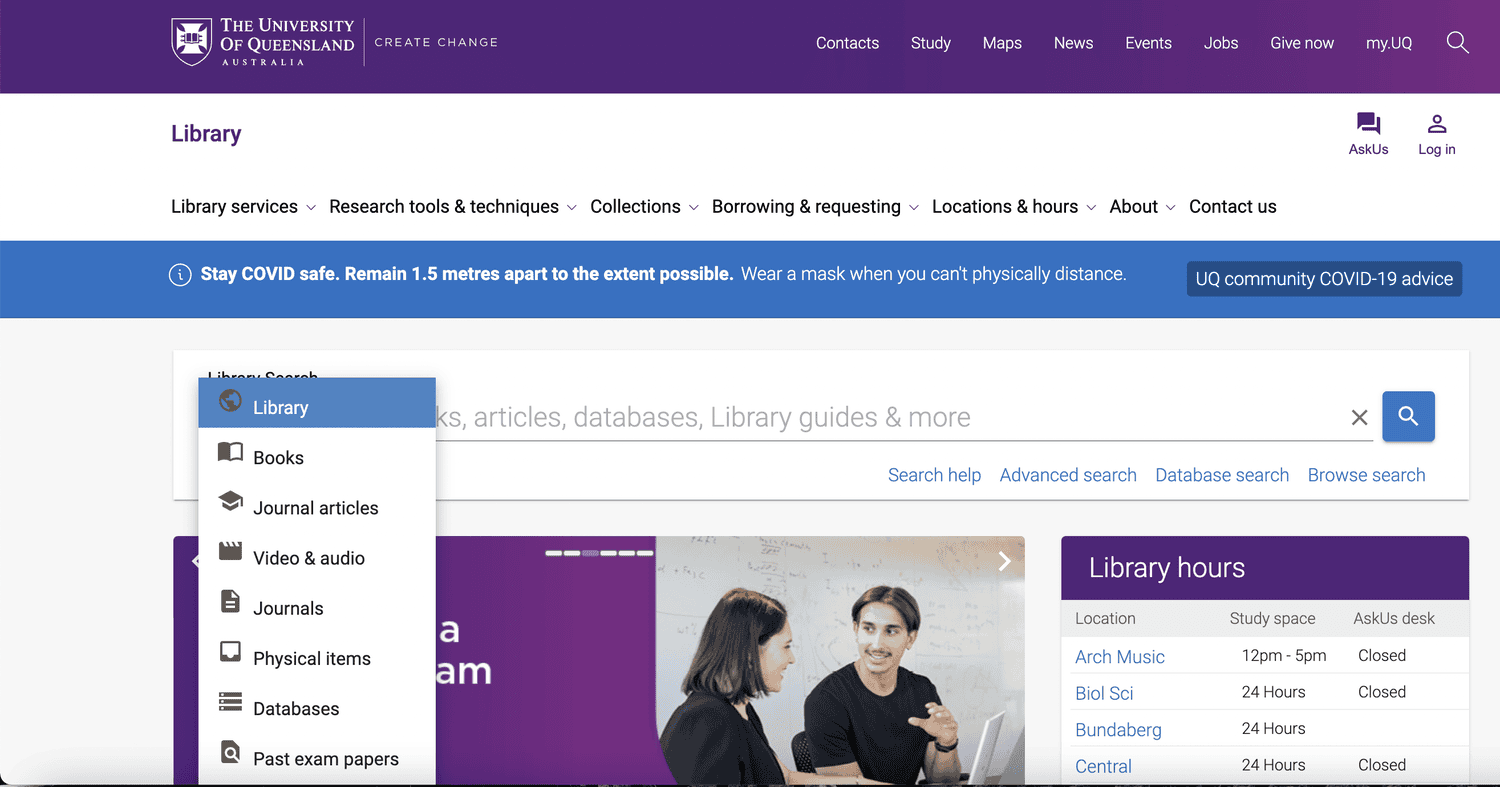
Task: Open my.UQ in the top header
Action: tap(1389, 43)
